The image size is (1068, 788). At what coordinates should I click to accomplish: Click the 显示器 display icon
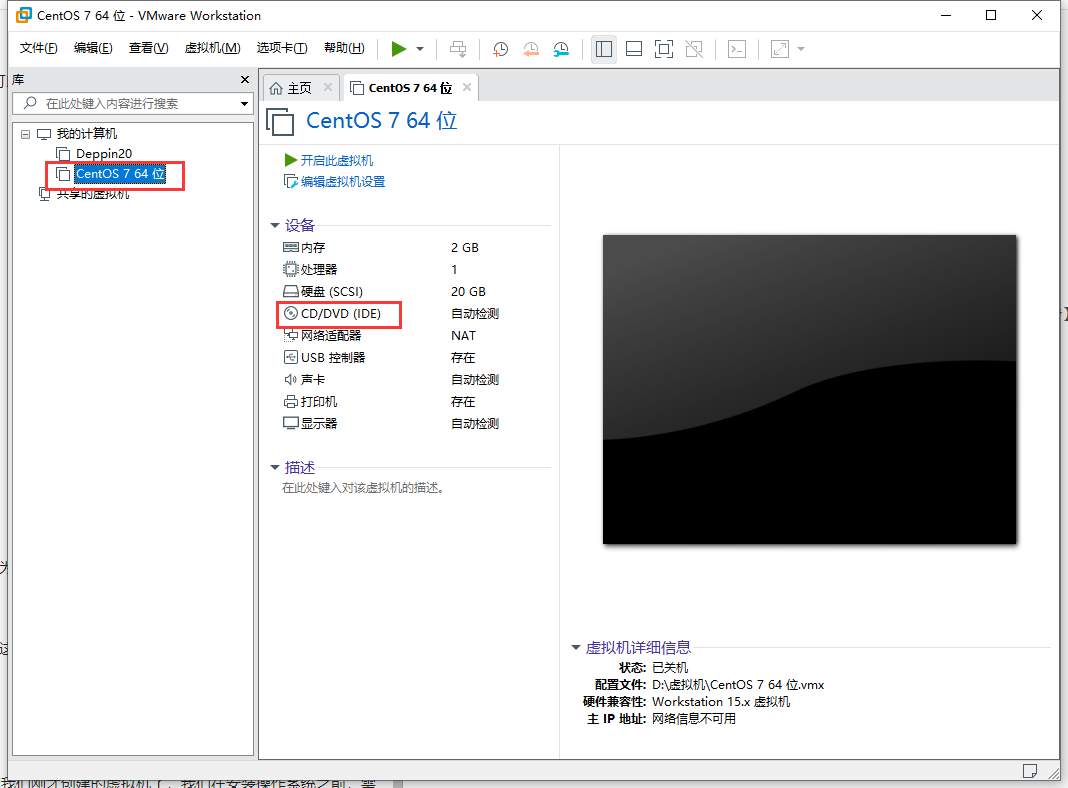[x=291, y=423]
